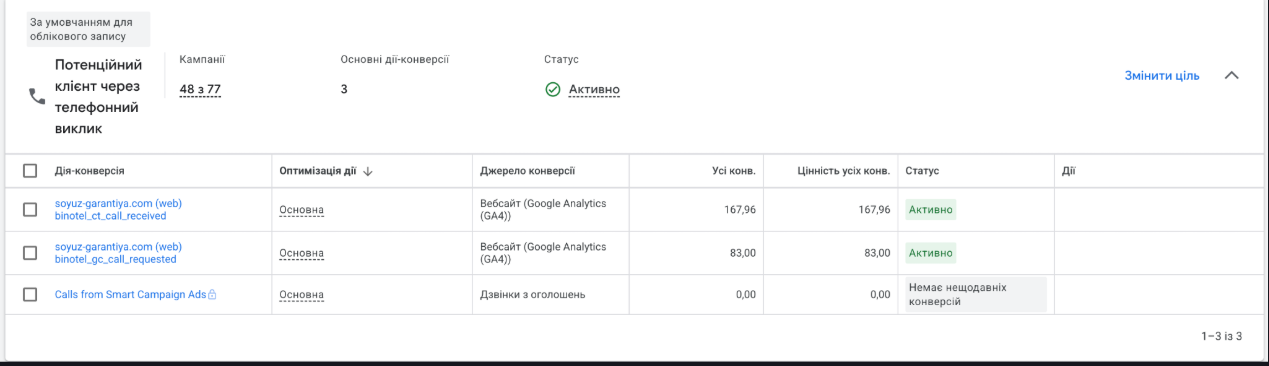Viewport: 1269px width, 366px height.
Task: Click the Потенційний клієнт через телефонний виклик title
Action: [x=98, y=97]
